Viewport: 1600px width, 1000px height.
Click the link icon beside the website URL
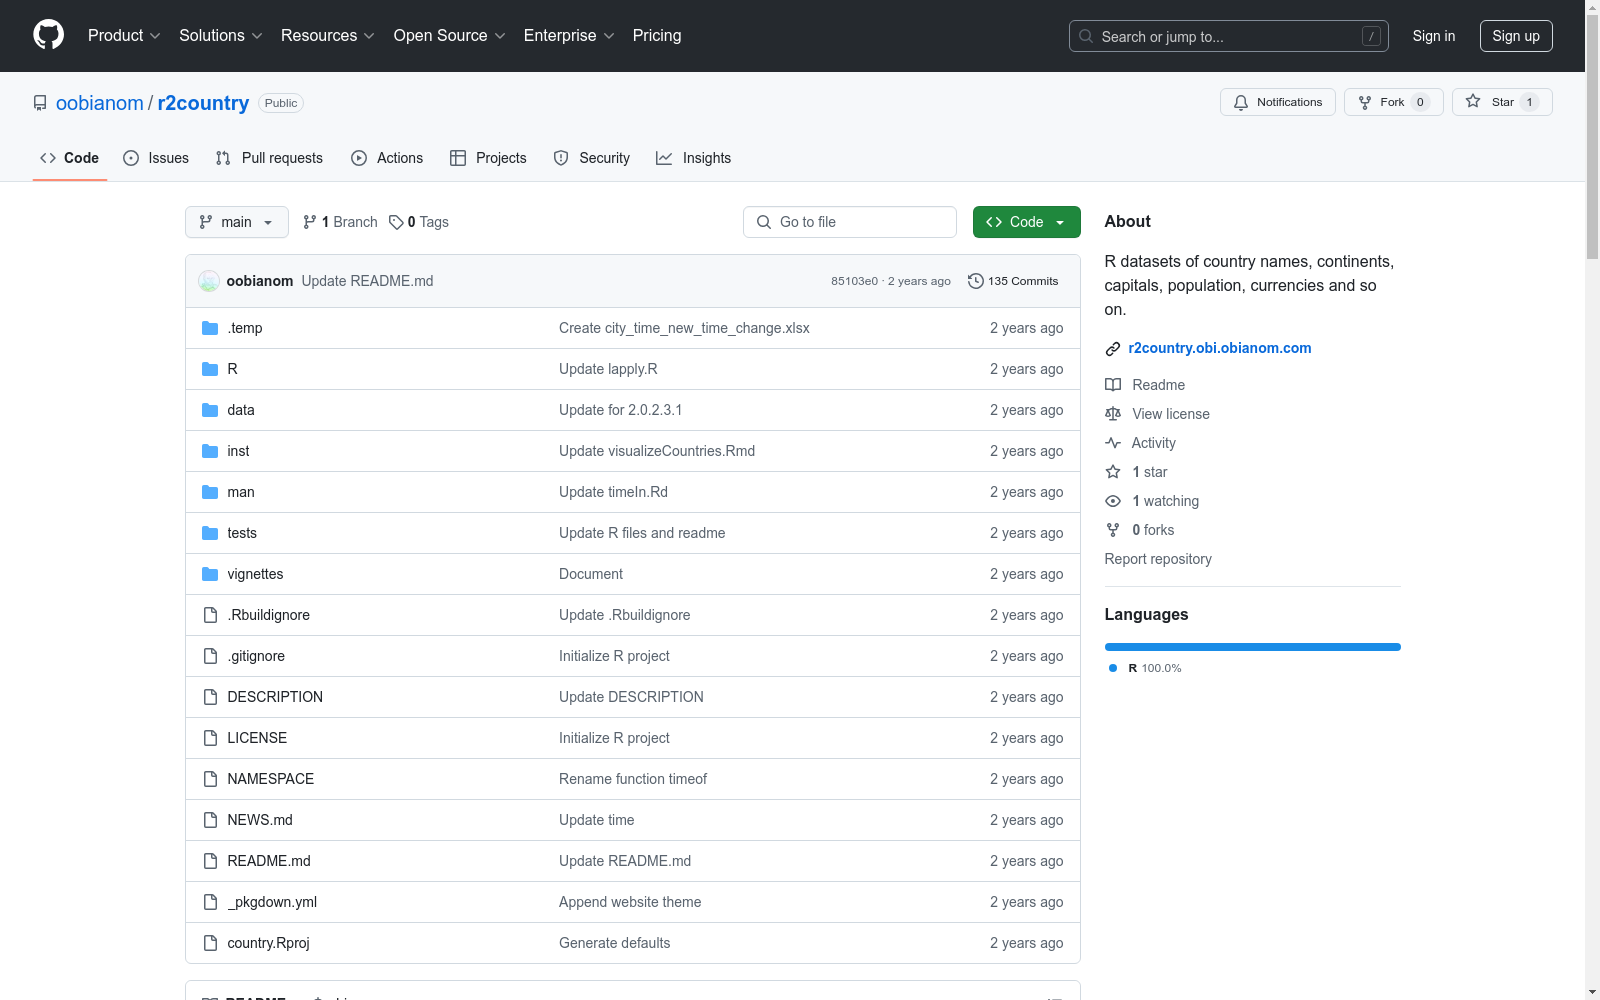(x=1113, y=348)
